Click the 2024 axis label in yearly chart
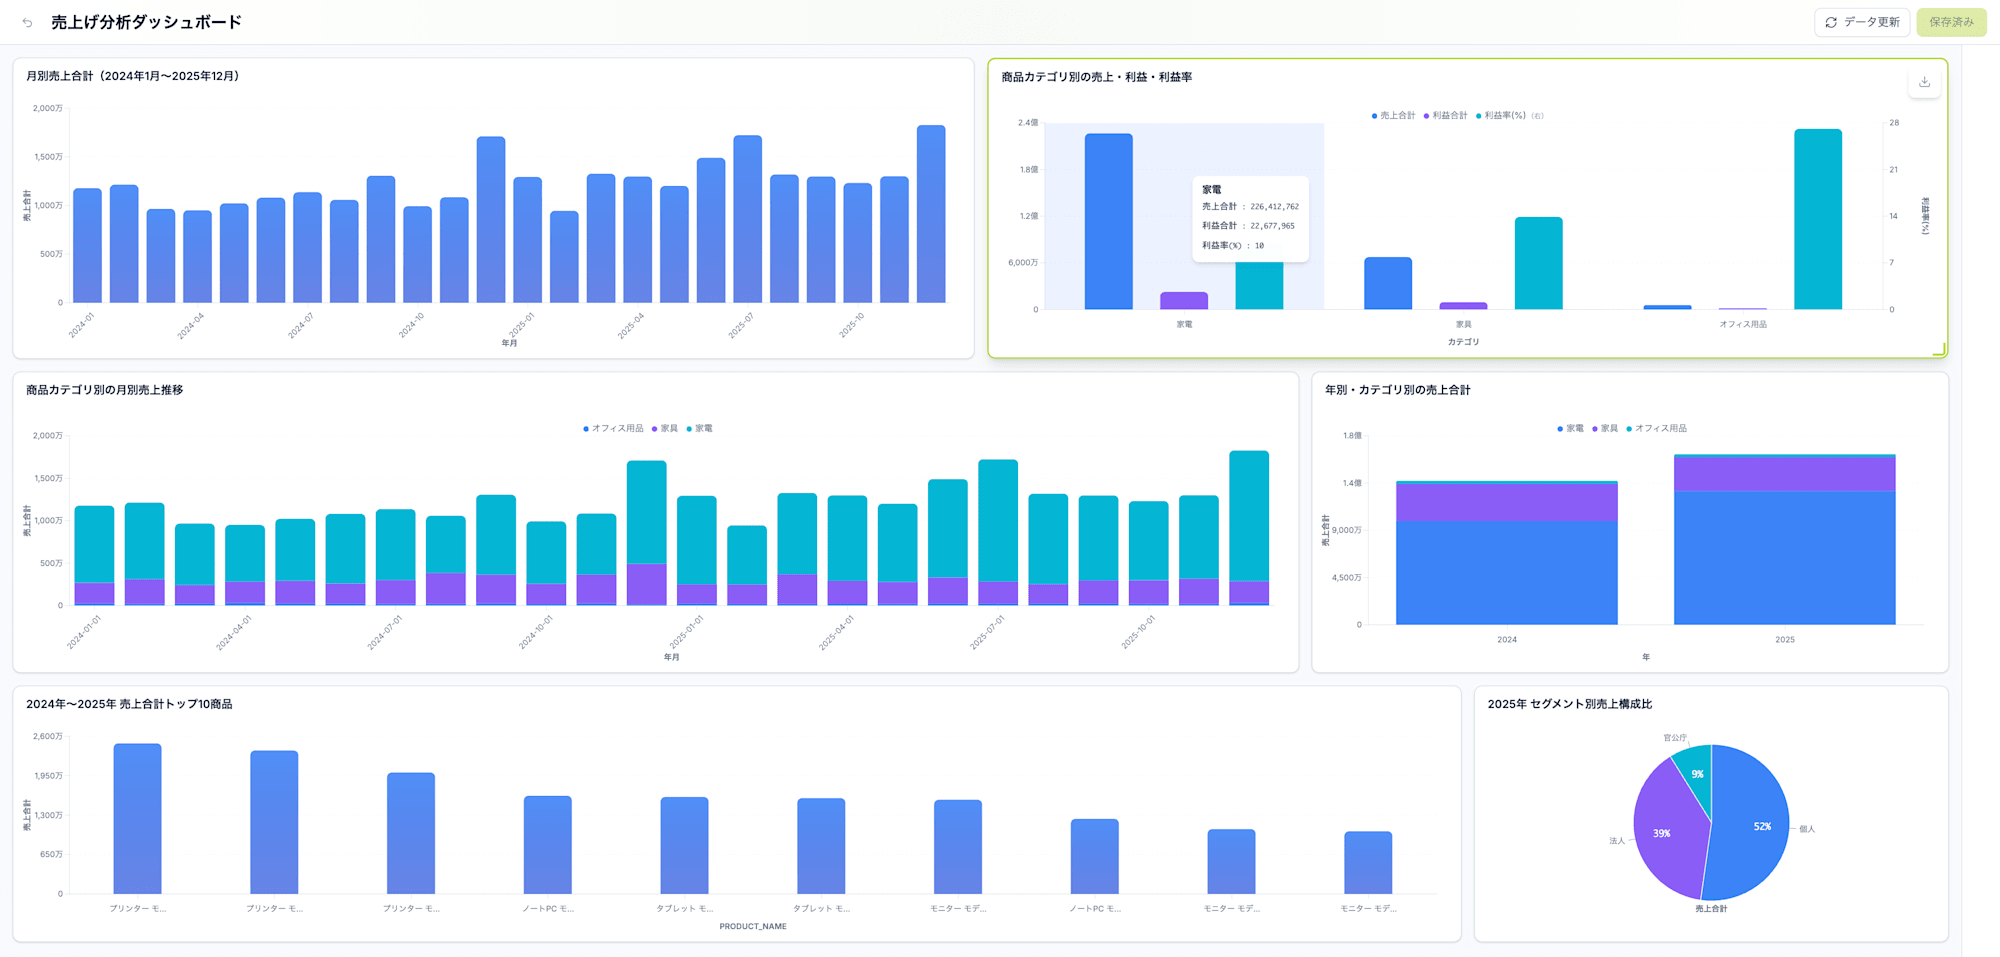 [x=1507, y=639]
